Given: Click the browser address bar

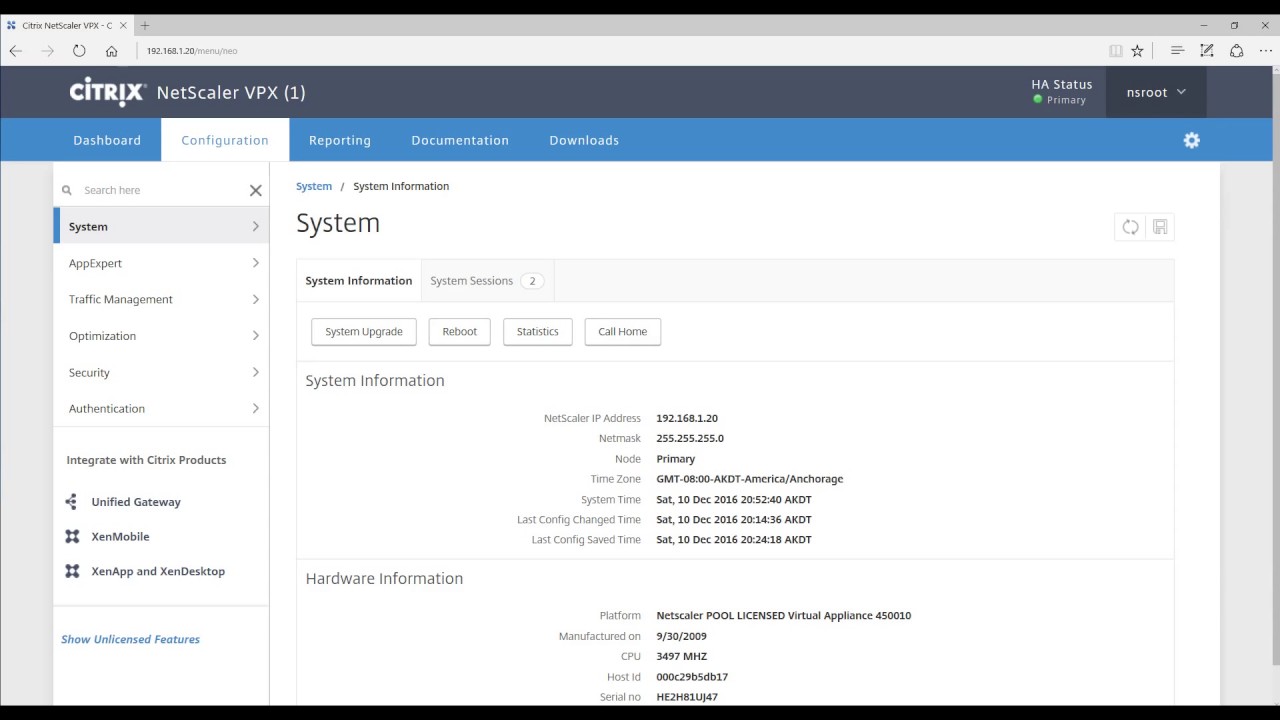Looking at the screenshot, I should coord(620,51).
